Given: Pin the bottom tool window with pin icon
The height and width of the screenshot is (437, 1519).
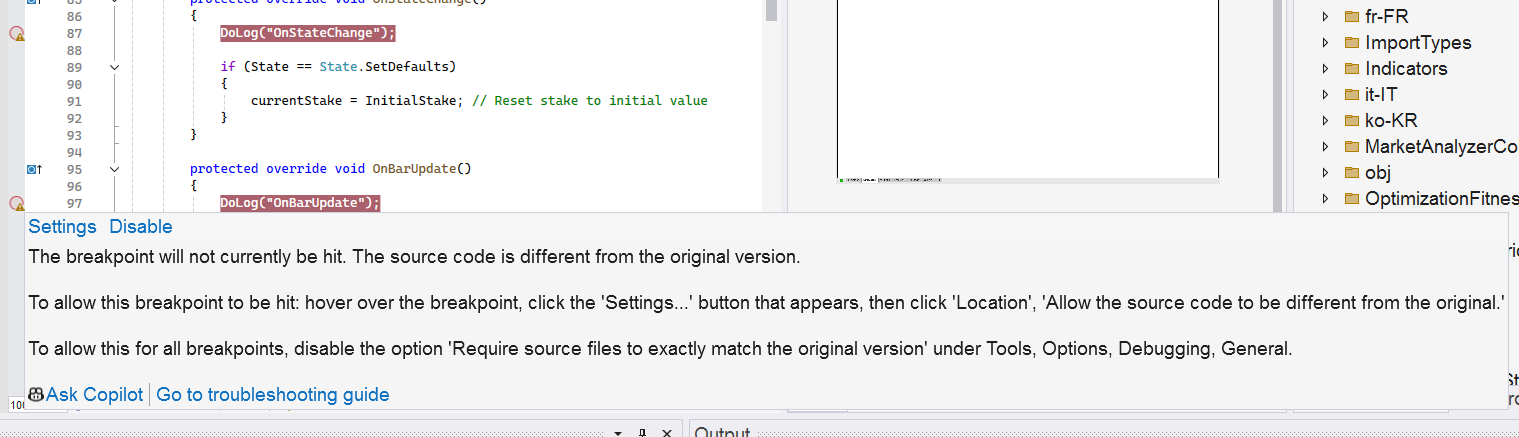Looking at the screenshot, I should [x=642, y=432].
